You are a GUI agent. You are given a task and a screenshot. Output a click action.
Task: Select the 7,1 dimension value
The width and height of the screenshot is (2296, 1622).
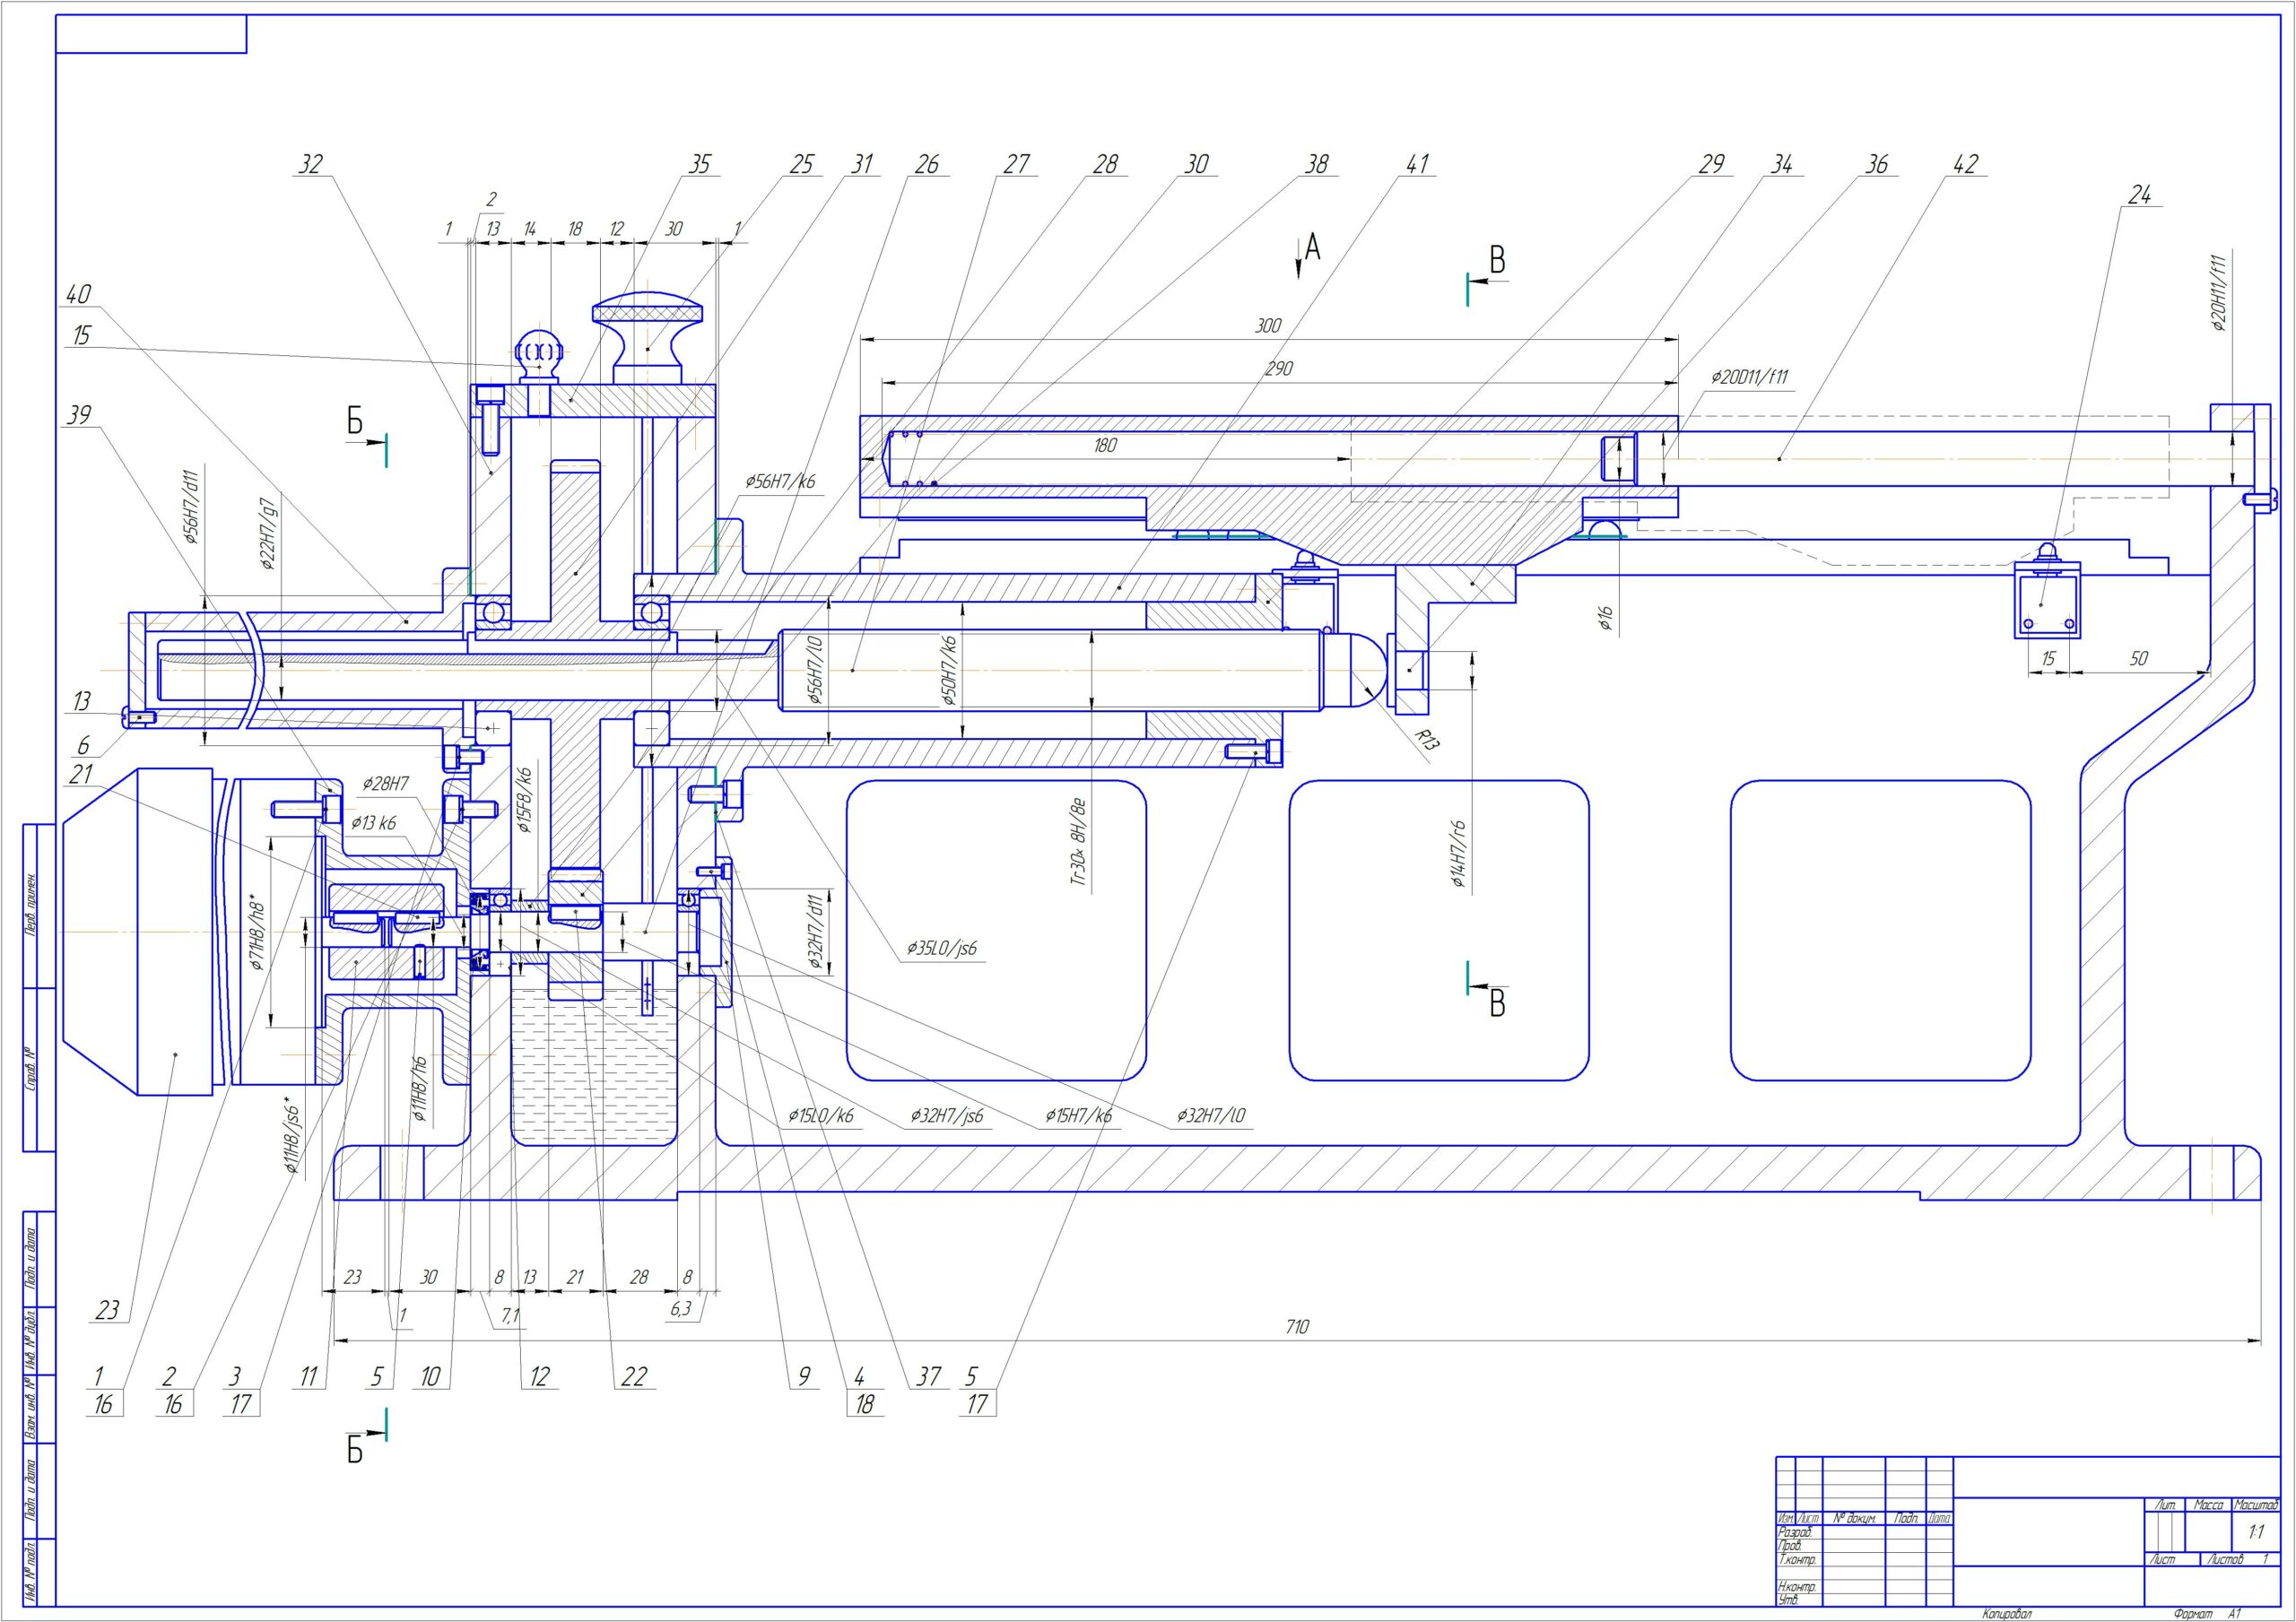point(509,1316)
